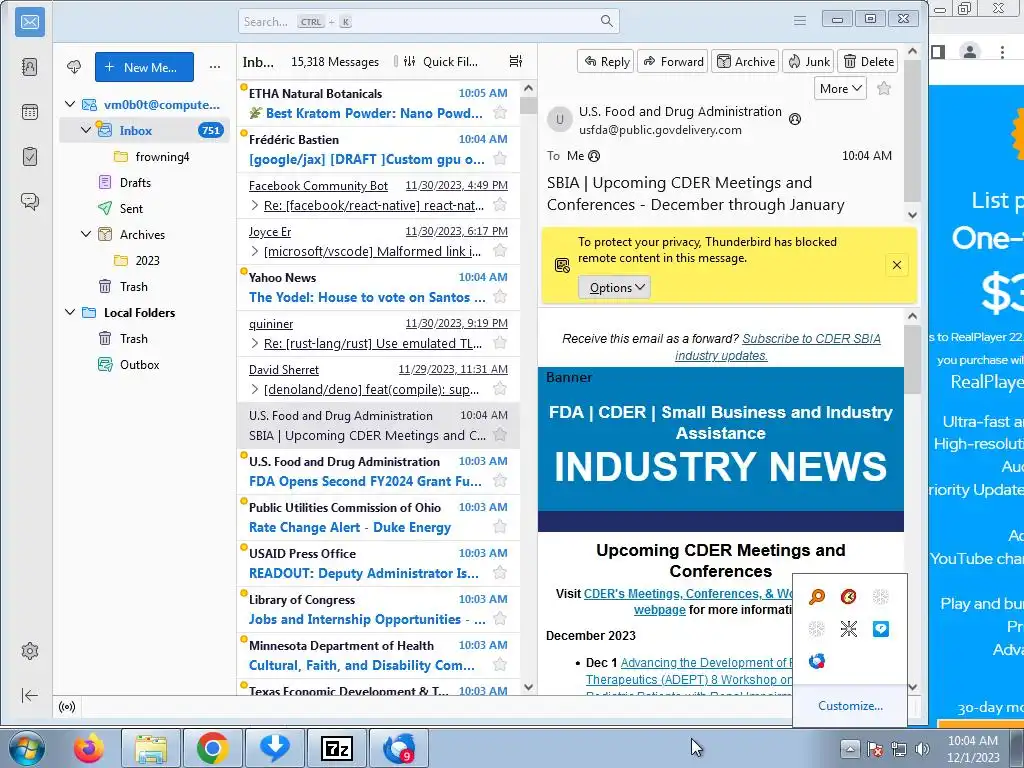1024x768 pixels.
Task: Open folder pane options ellipsis menu
Action: pos(215,67)
